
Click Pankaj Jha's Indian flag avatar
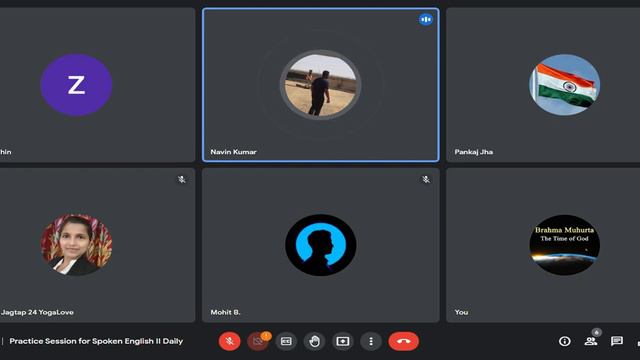click(564, 85)
